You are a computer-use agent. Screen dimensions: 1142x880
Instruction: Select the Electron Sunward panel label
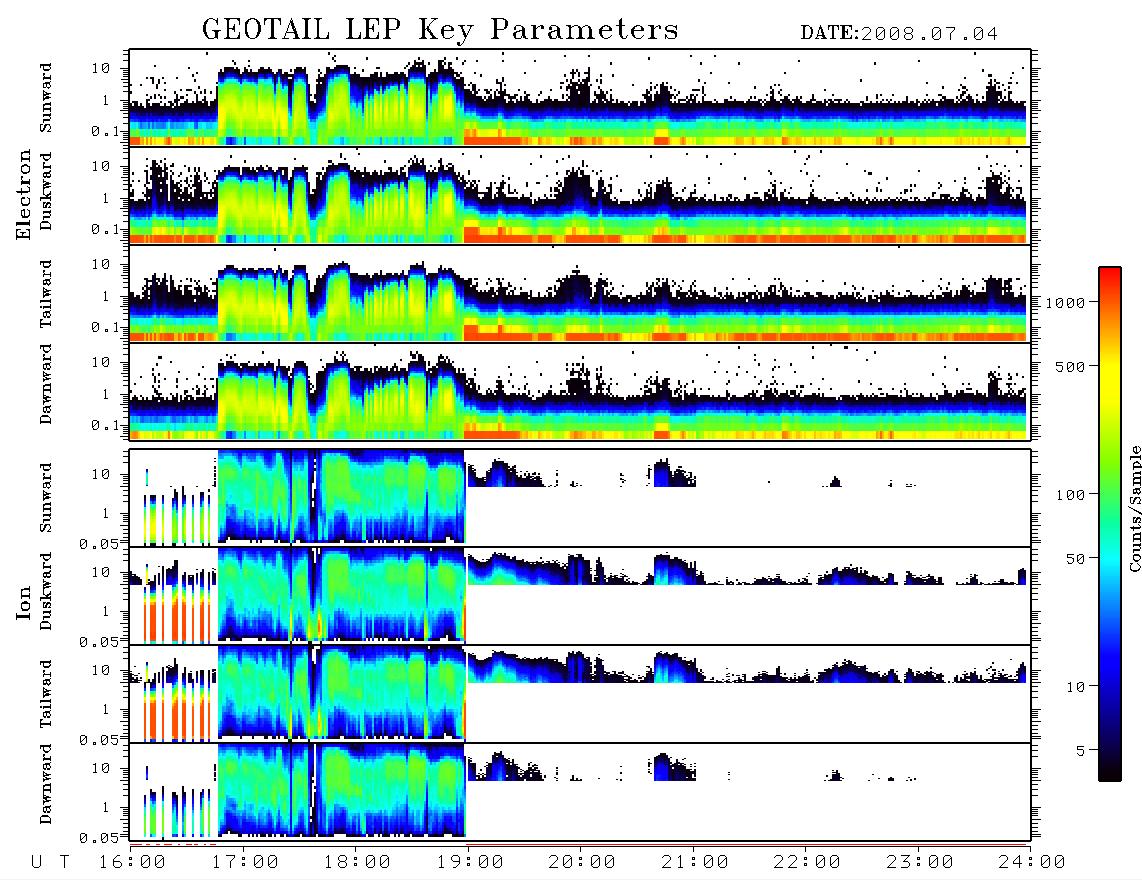(x=46, y=98)
